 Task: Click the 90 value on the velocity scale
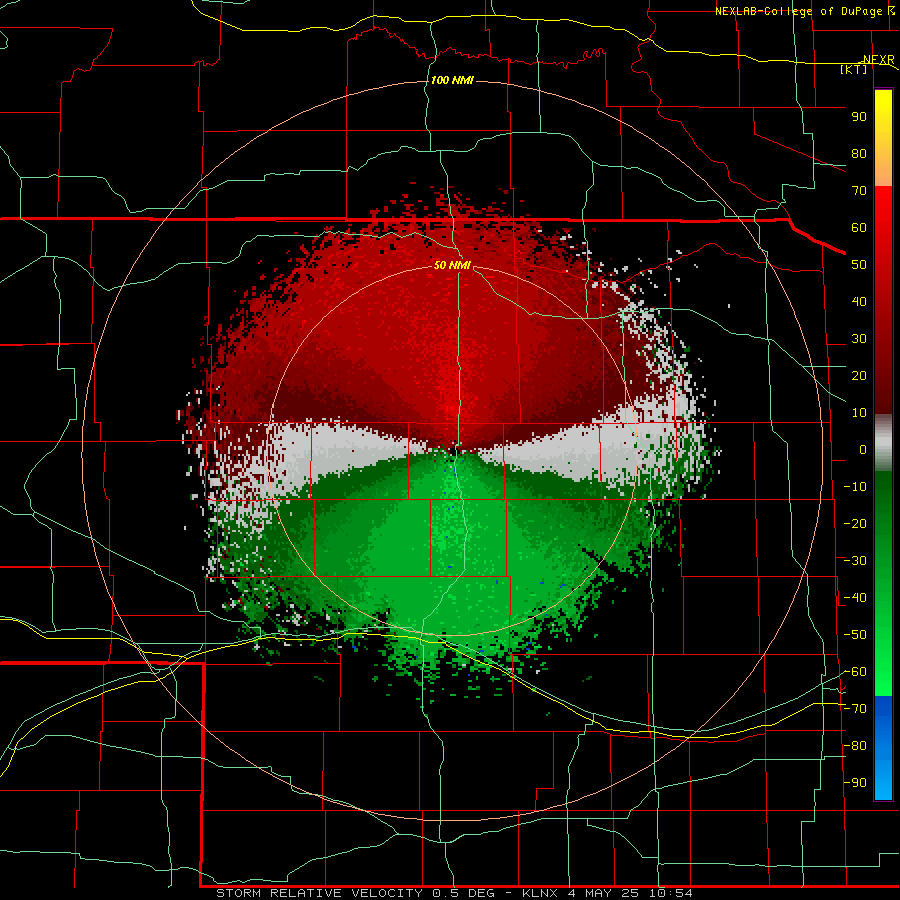(859, 117)
